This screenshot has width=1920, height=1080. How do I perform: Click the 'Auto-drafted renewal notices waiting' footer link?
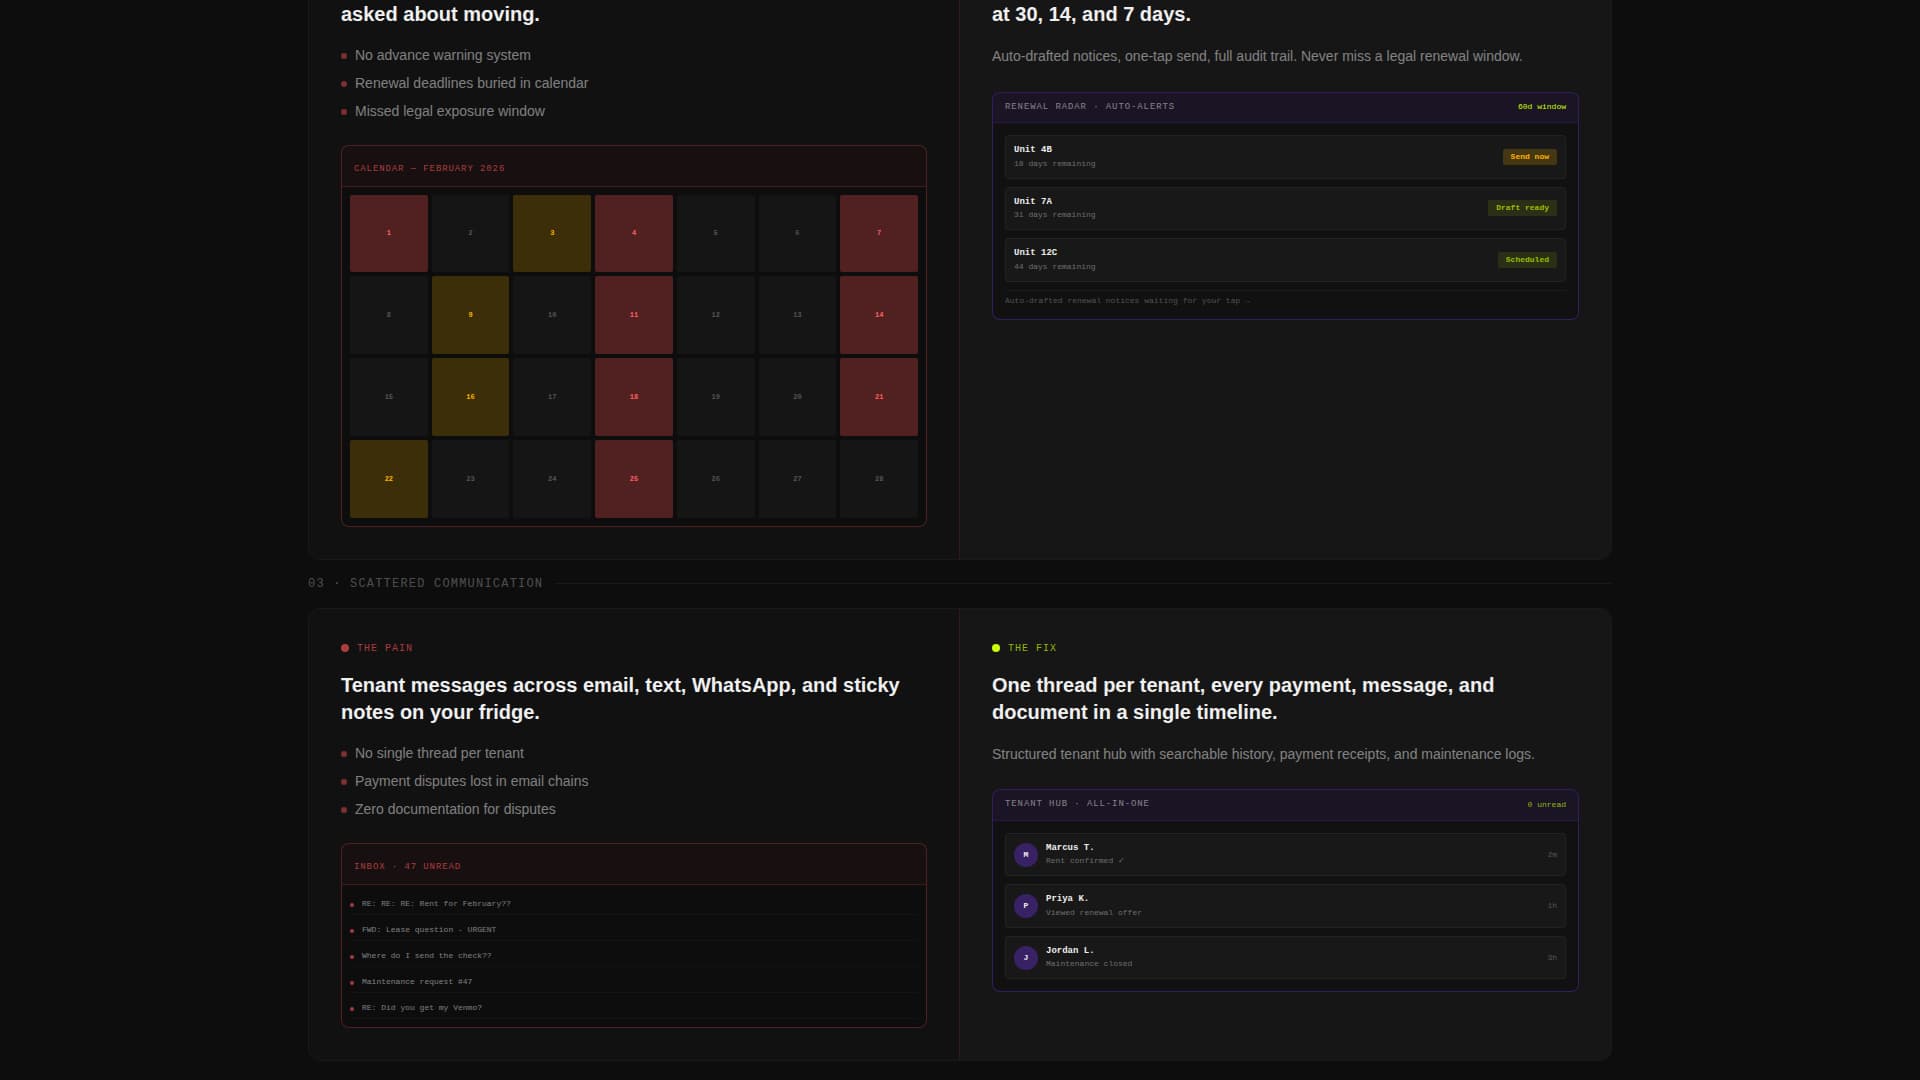pos(1127,301)
